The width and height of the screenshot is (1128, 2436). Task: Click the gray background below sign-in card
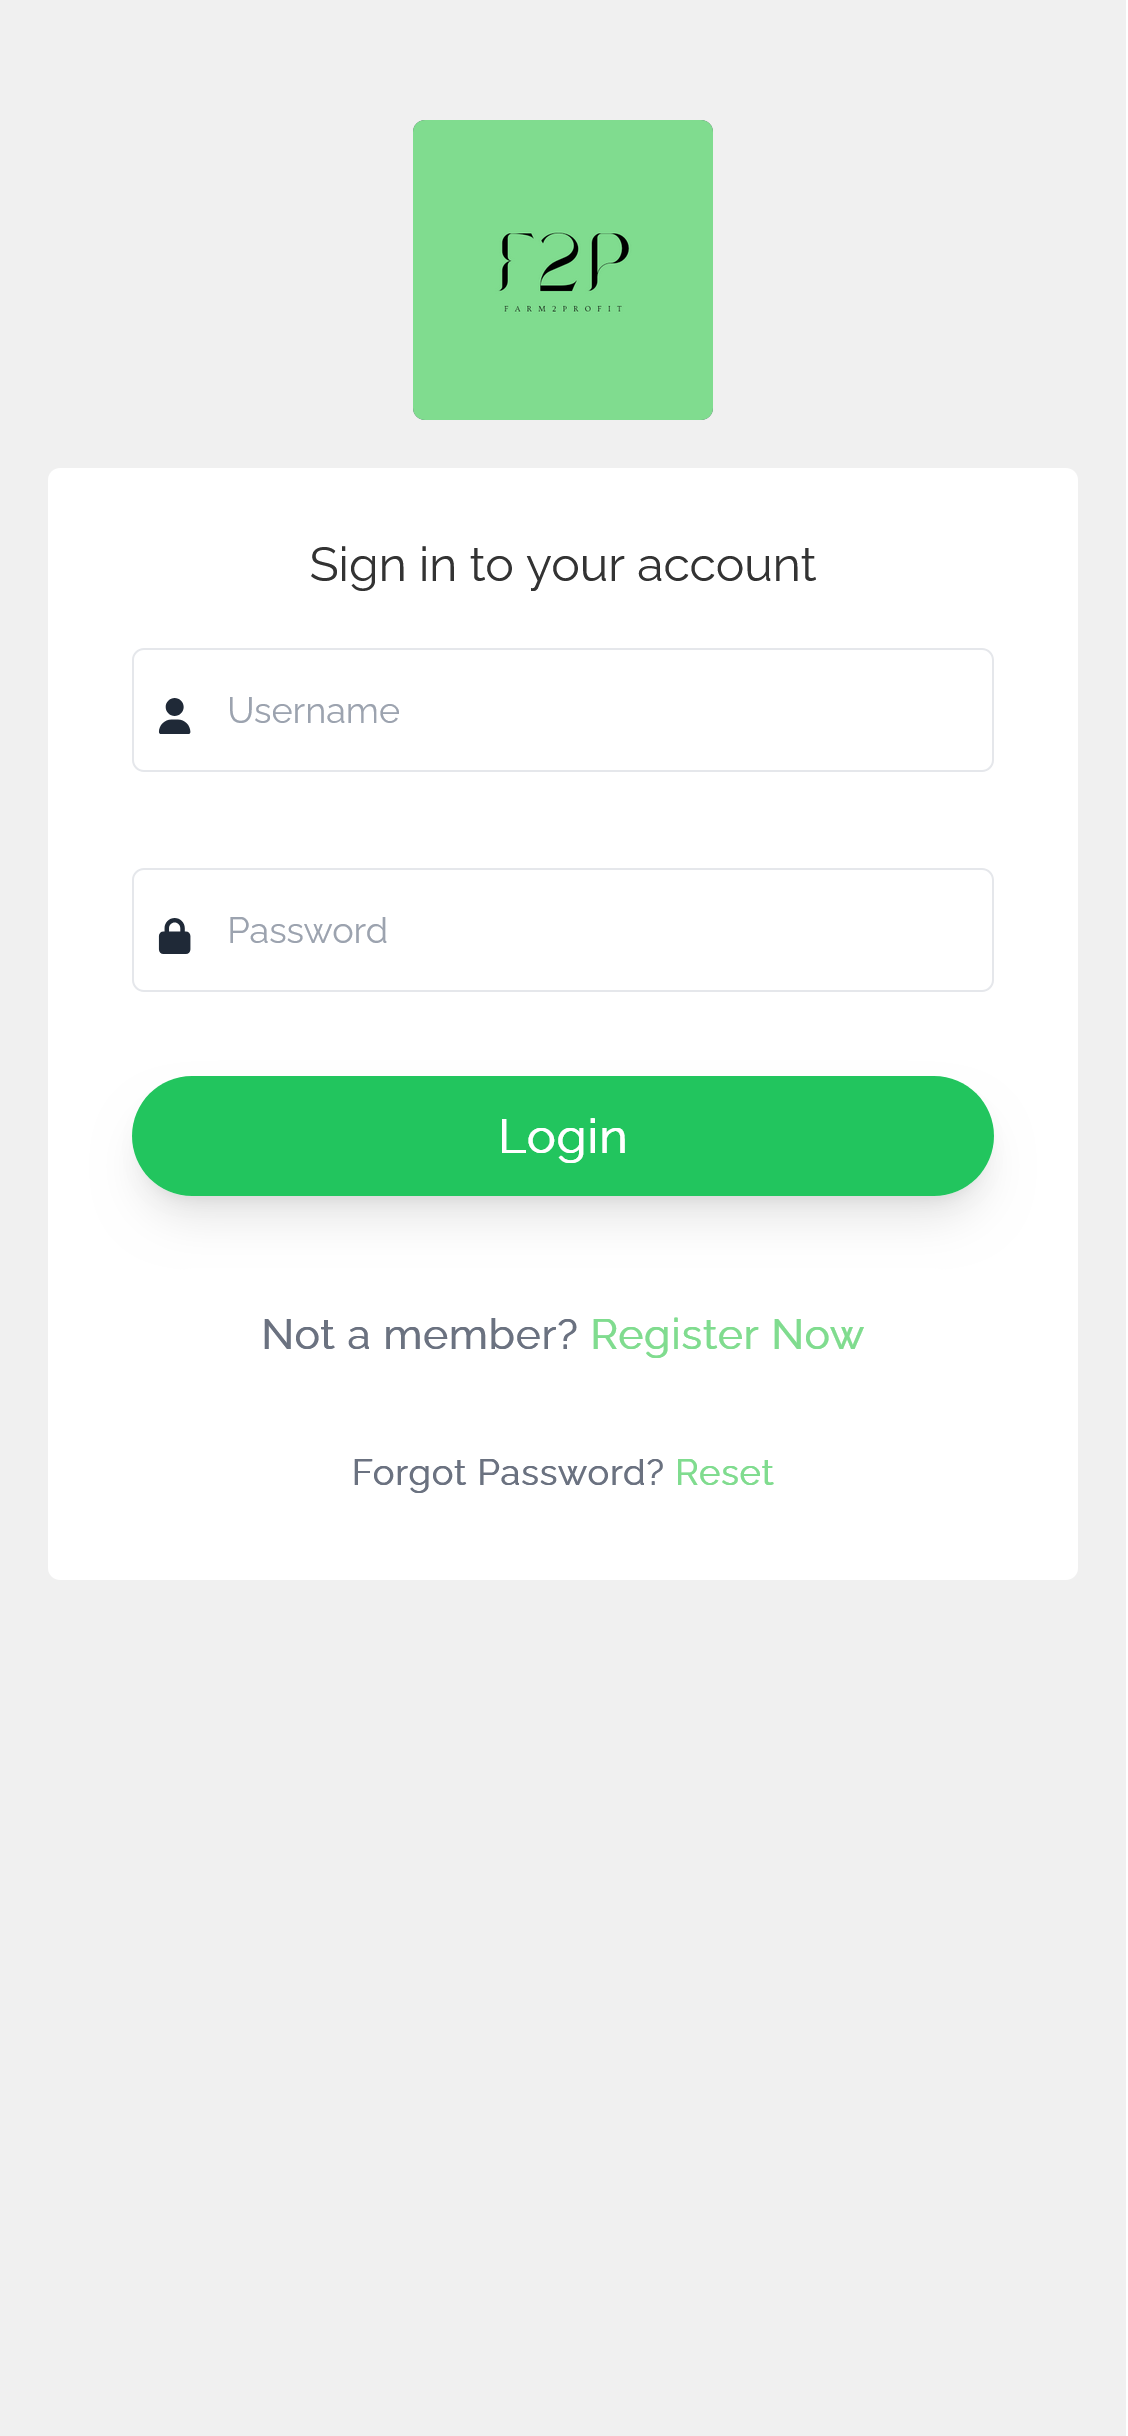click(x=563, y=2000)
